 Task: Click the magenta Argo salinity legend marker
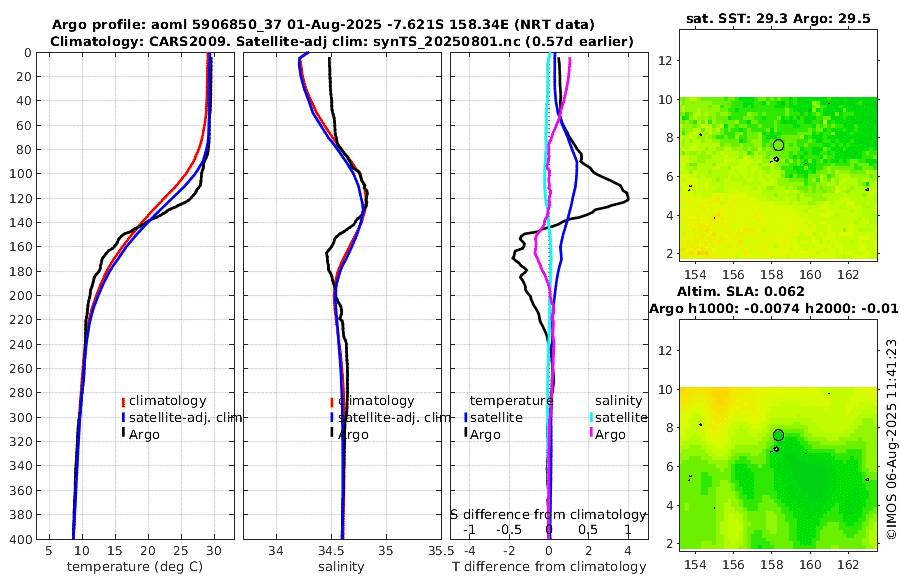591,434
